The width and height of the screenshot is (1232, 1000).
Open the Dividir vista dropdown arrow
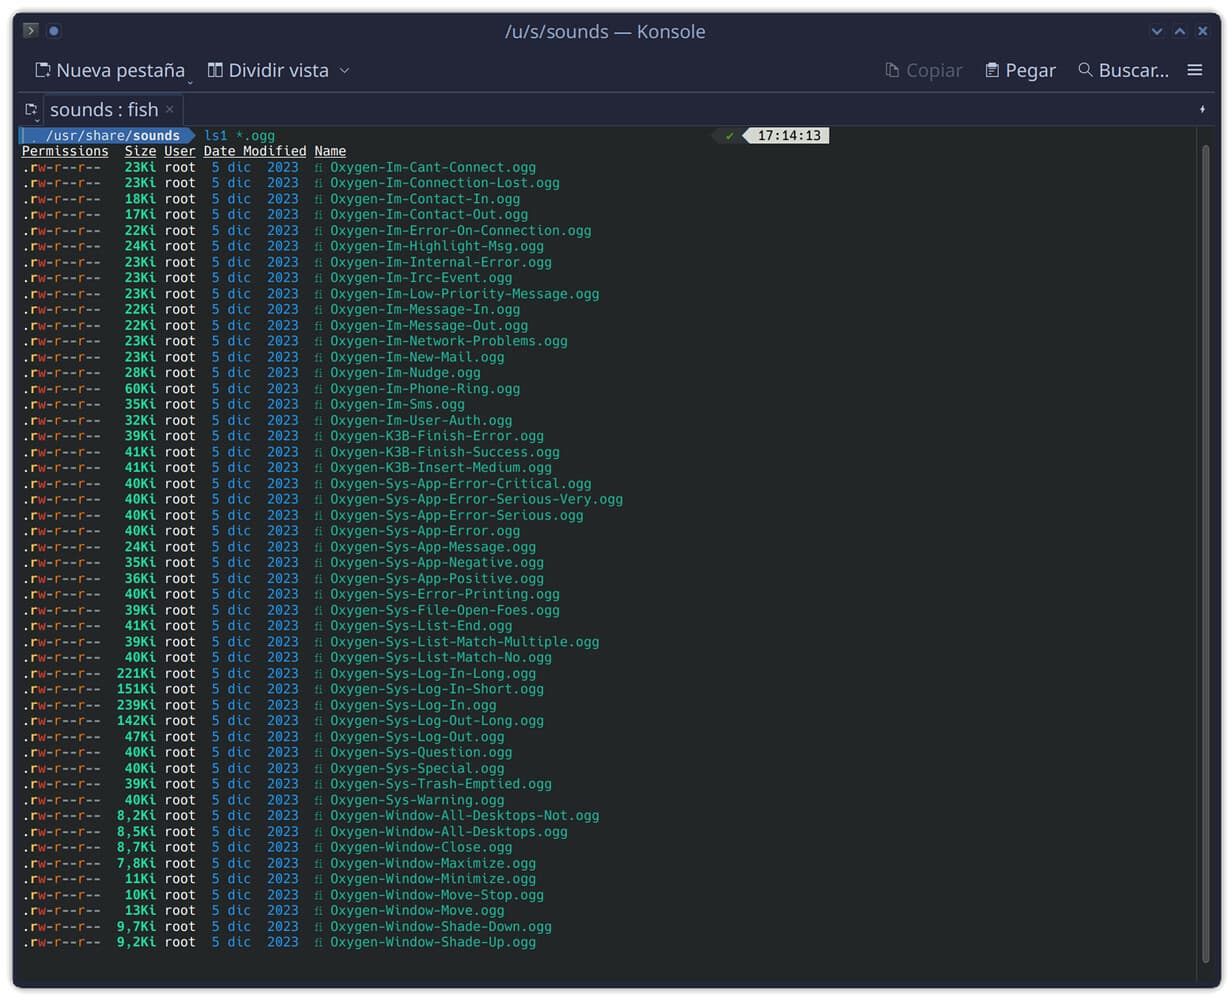(x=345, y=70)
